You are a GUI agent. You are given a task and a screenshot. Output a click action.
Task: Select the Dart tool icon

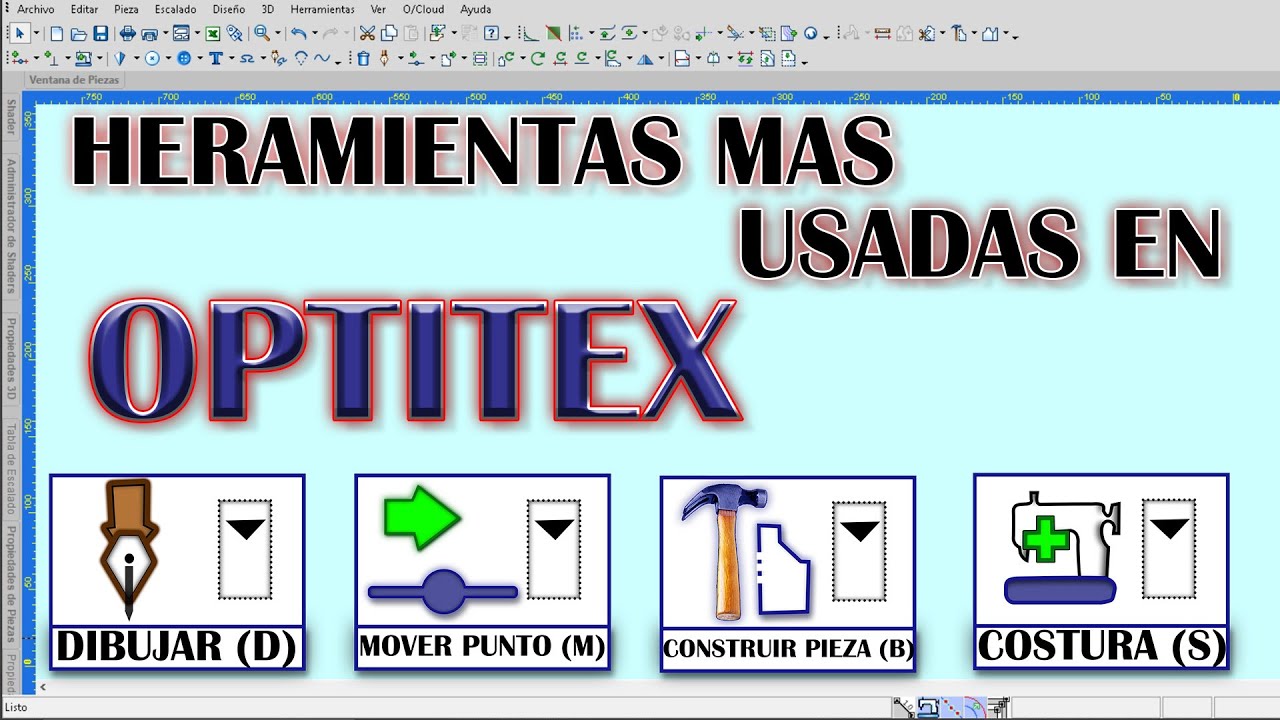pos(119,58)
